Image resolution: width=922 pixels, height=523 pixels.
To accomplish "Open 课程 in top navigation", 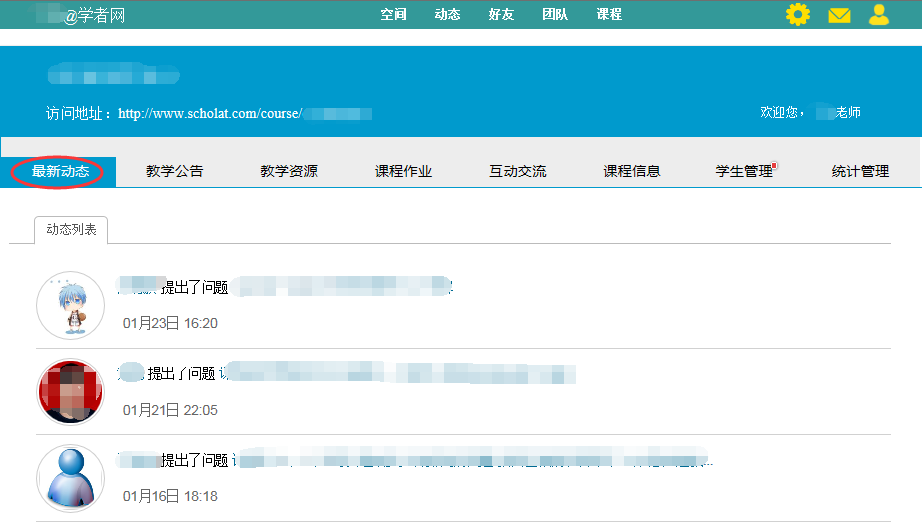I will click(609, 15).
